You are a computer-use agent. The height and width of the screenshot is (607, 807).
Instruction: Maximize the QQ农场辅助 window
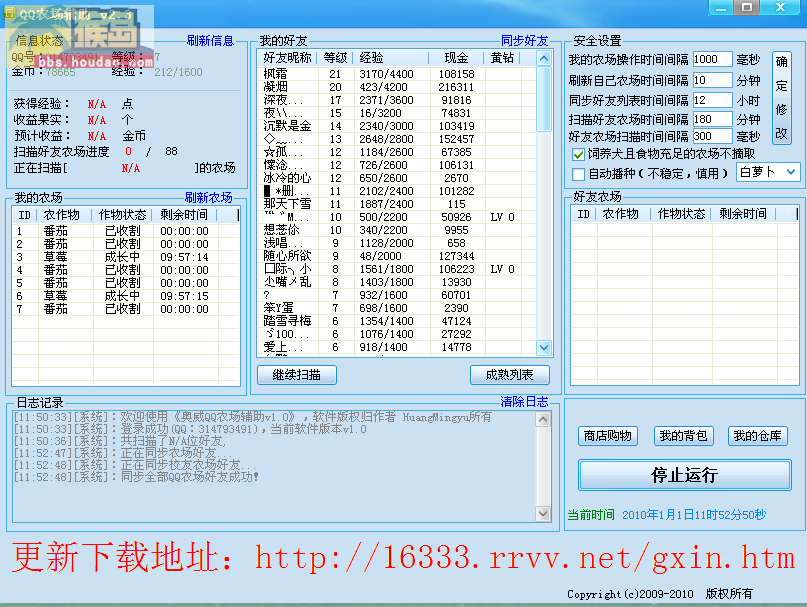pyautogui.click(x=747, y=8)
